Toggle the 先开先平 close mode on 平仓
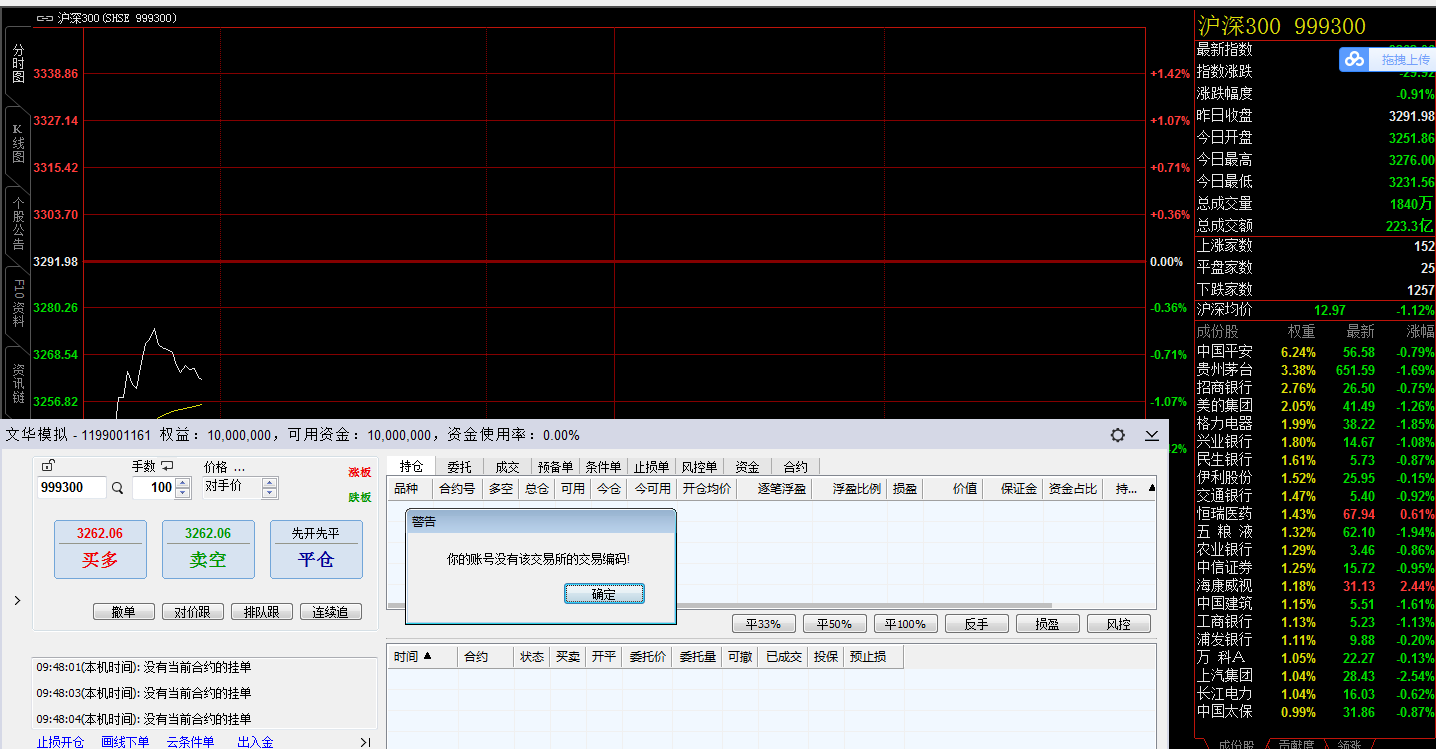The width and height of the screenshot is (1436, 749). click(315, 534)
